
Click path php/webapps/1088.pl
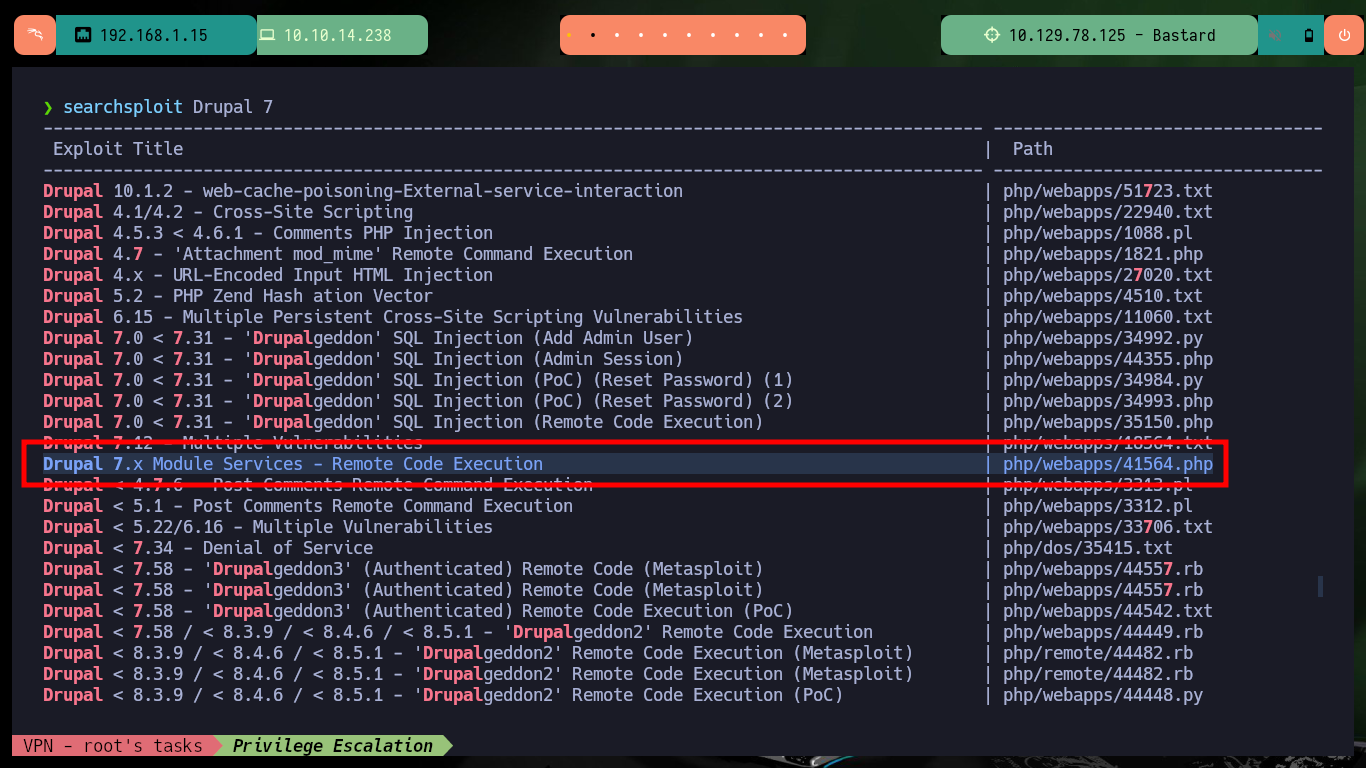pyautogui.click(x=1098, y=233)
